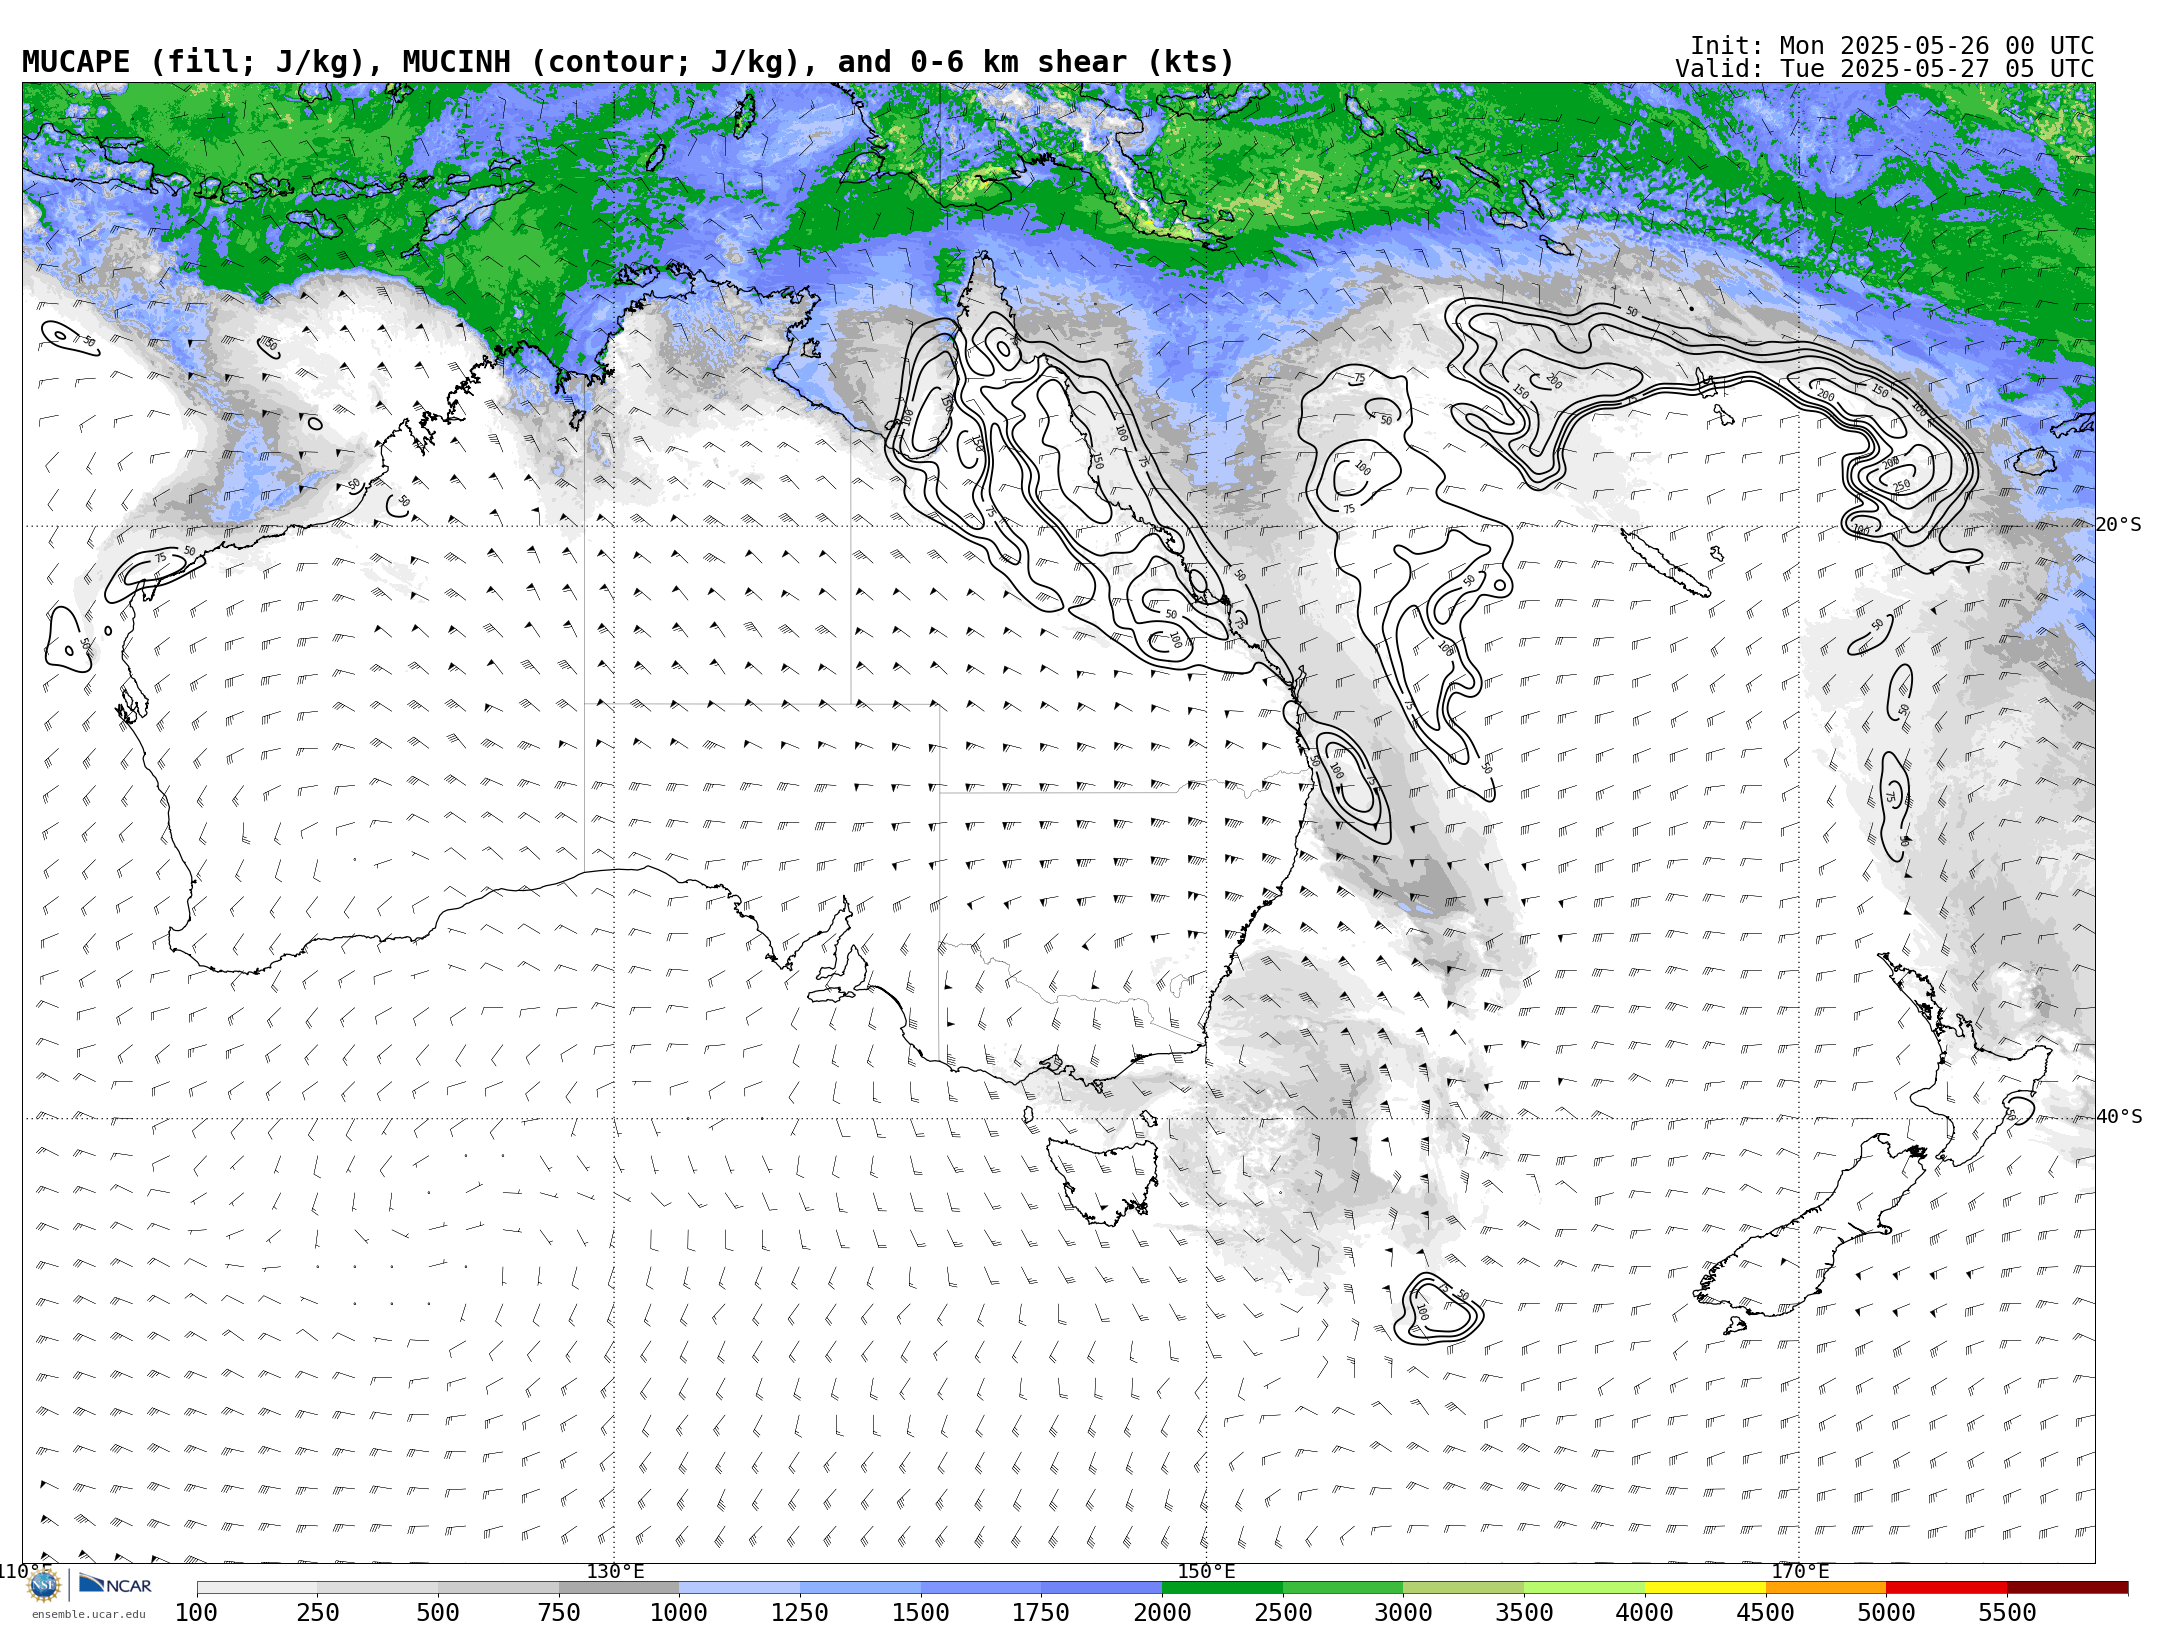Pick the dark red swatch above 5500
2160x1626 pixels.
pyautogui.click(x=2067, y=1587)
